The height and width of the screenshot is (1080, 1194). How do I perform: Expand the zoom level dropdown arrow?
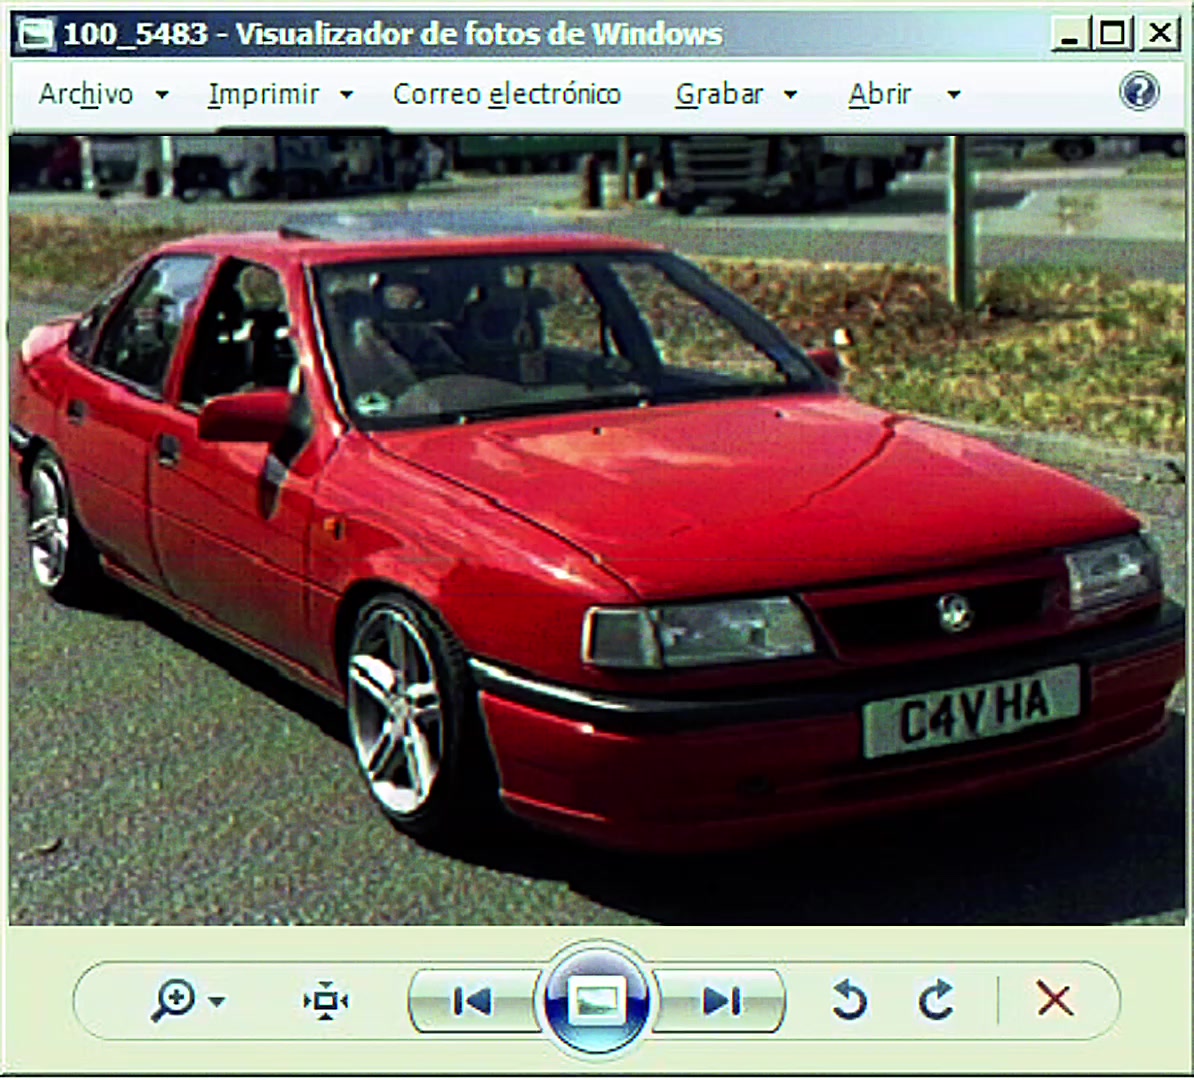tap(217, 1002)
